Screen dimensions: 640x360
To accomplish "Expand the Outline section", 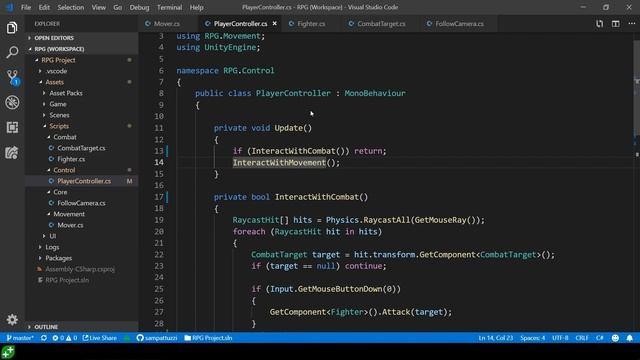I will point(82,327).
